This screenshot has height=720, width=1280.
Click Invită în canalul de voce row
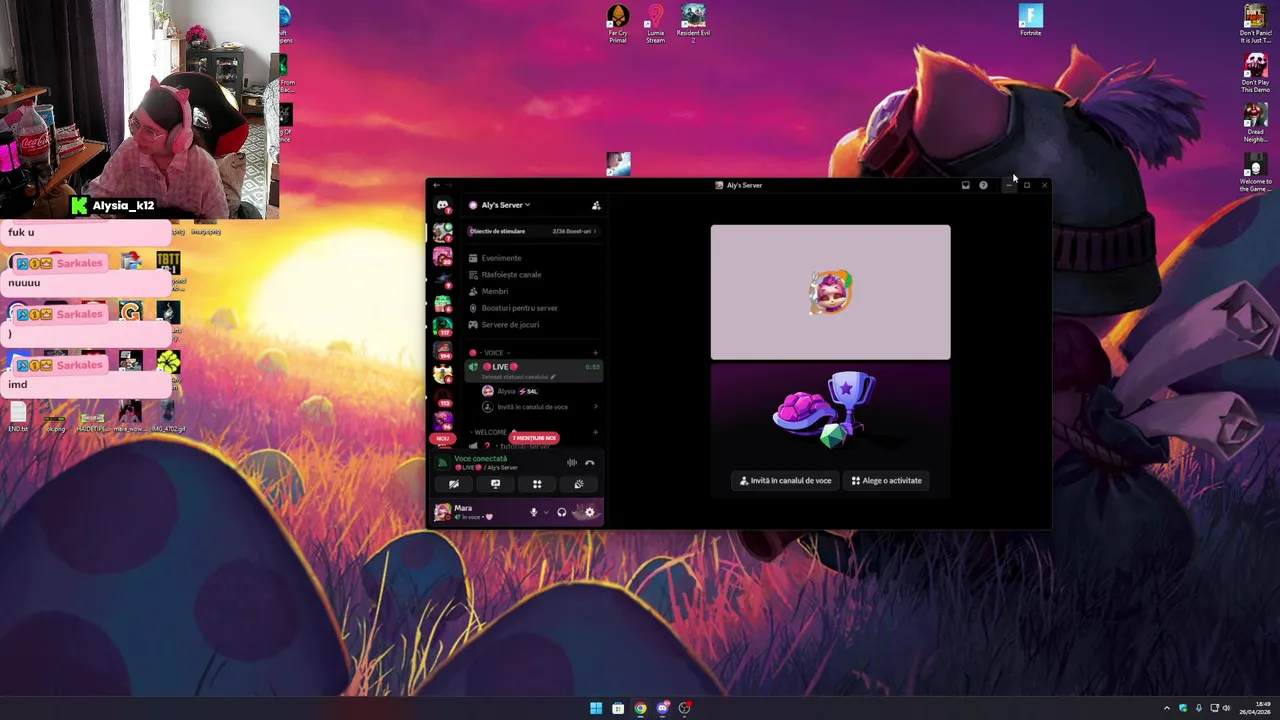coord(539,407)
